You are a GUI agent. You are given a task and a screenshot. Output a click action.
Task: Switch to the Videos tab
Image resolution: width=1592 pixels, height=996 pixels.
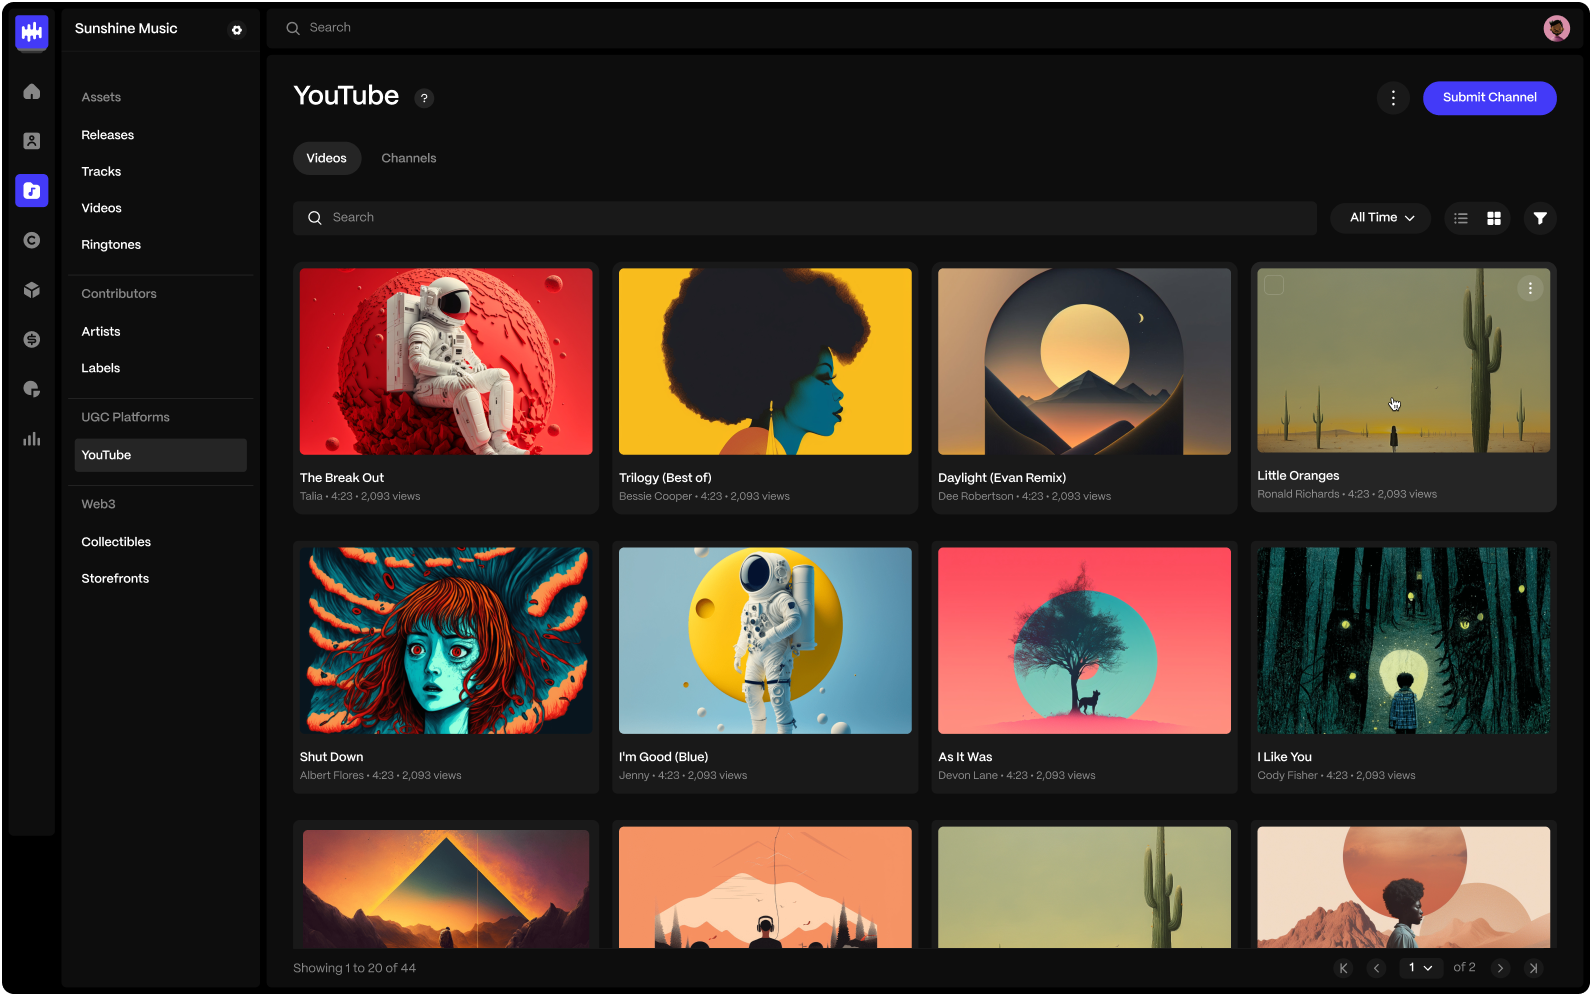[327, 158]
